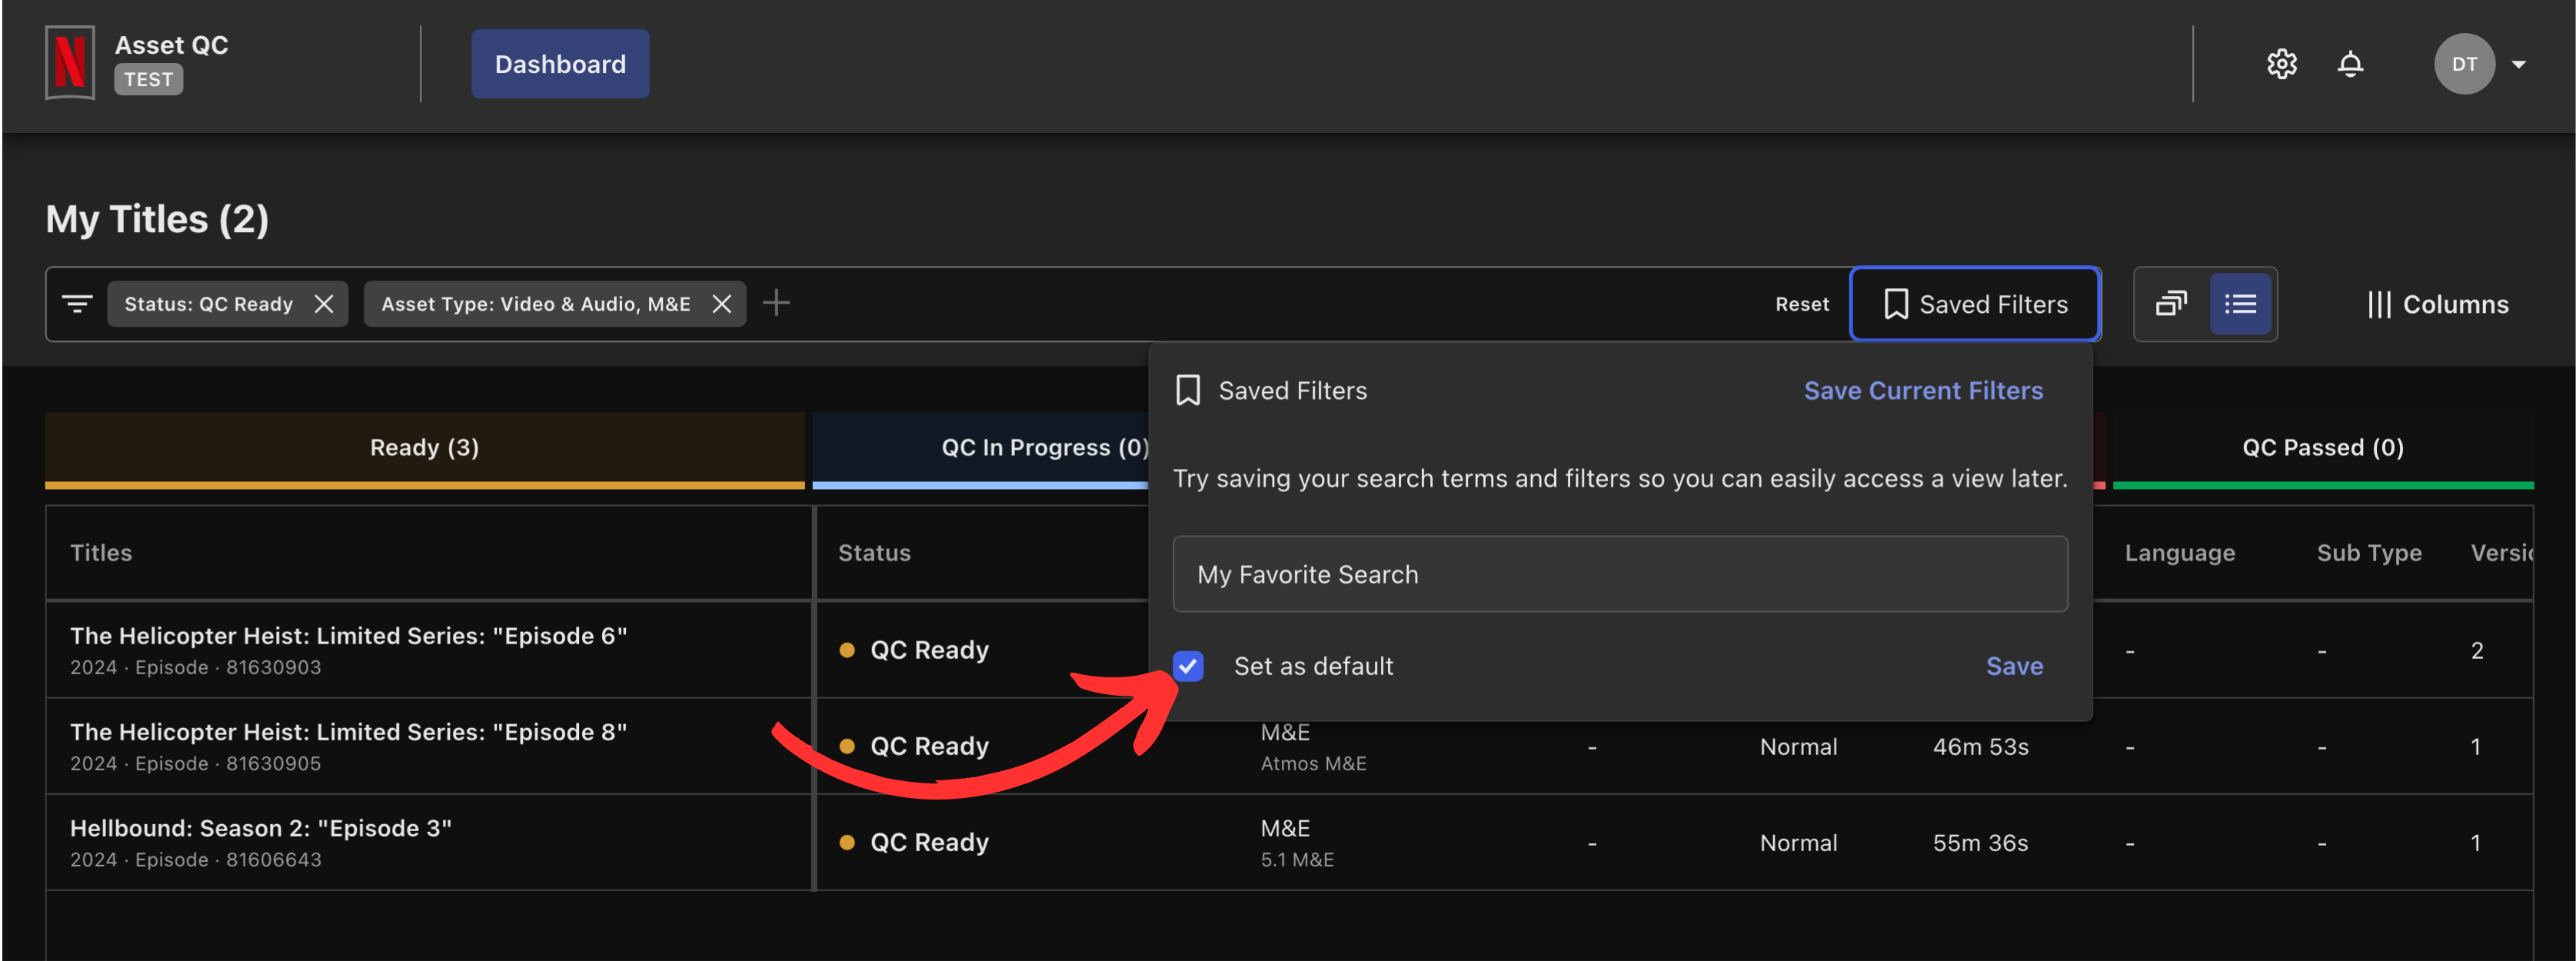Select the QC In Progress (0) tab
2576x961 pixels.
point(1045,448)
